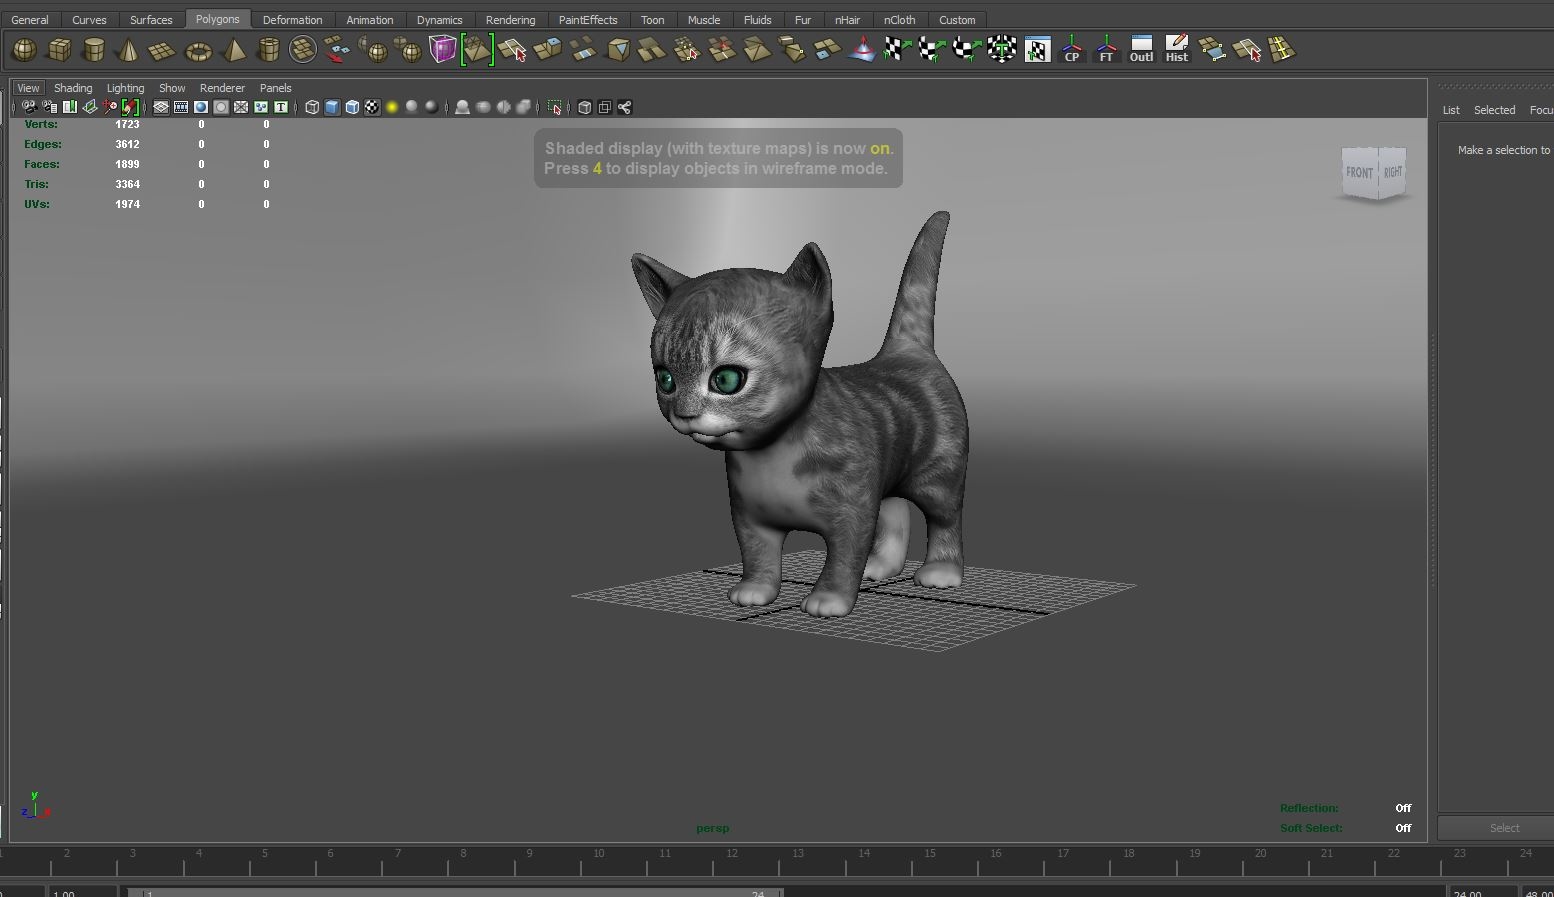Click the FT shelf icon

(1106, 49)
